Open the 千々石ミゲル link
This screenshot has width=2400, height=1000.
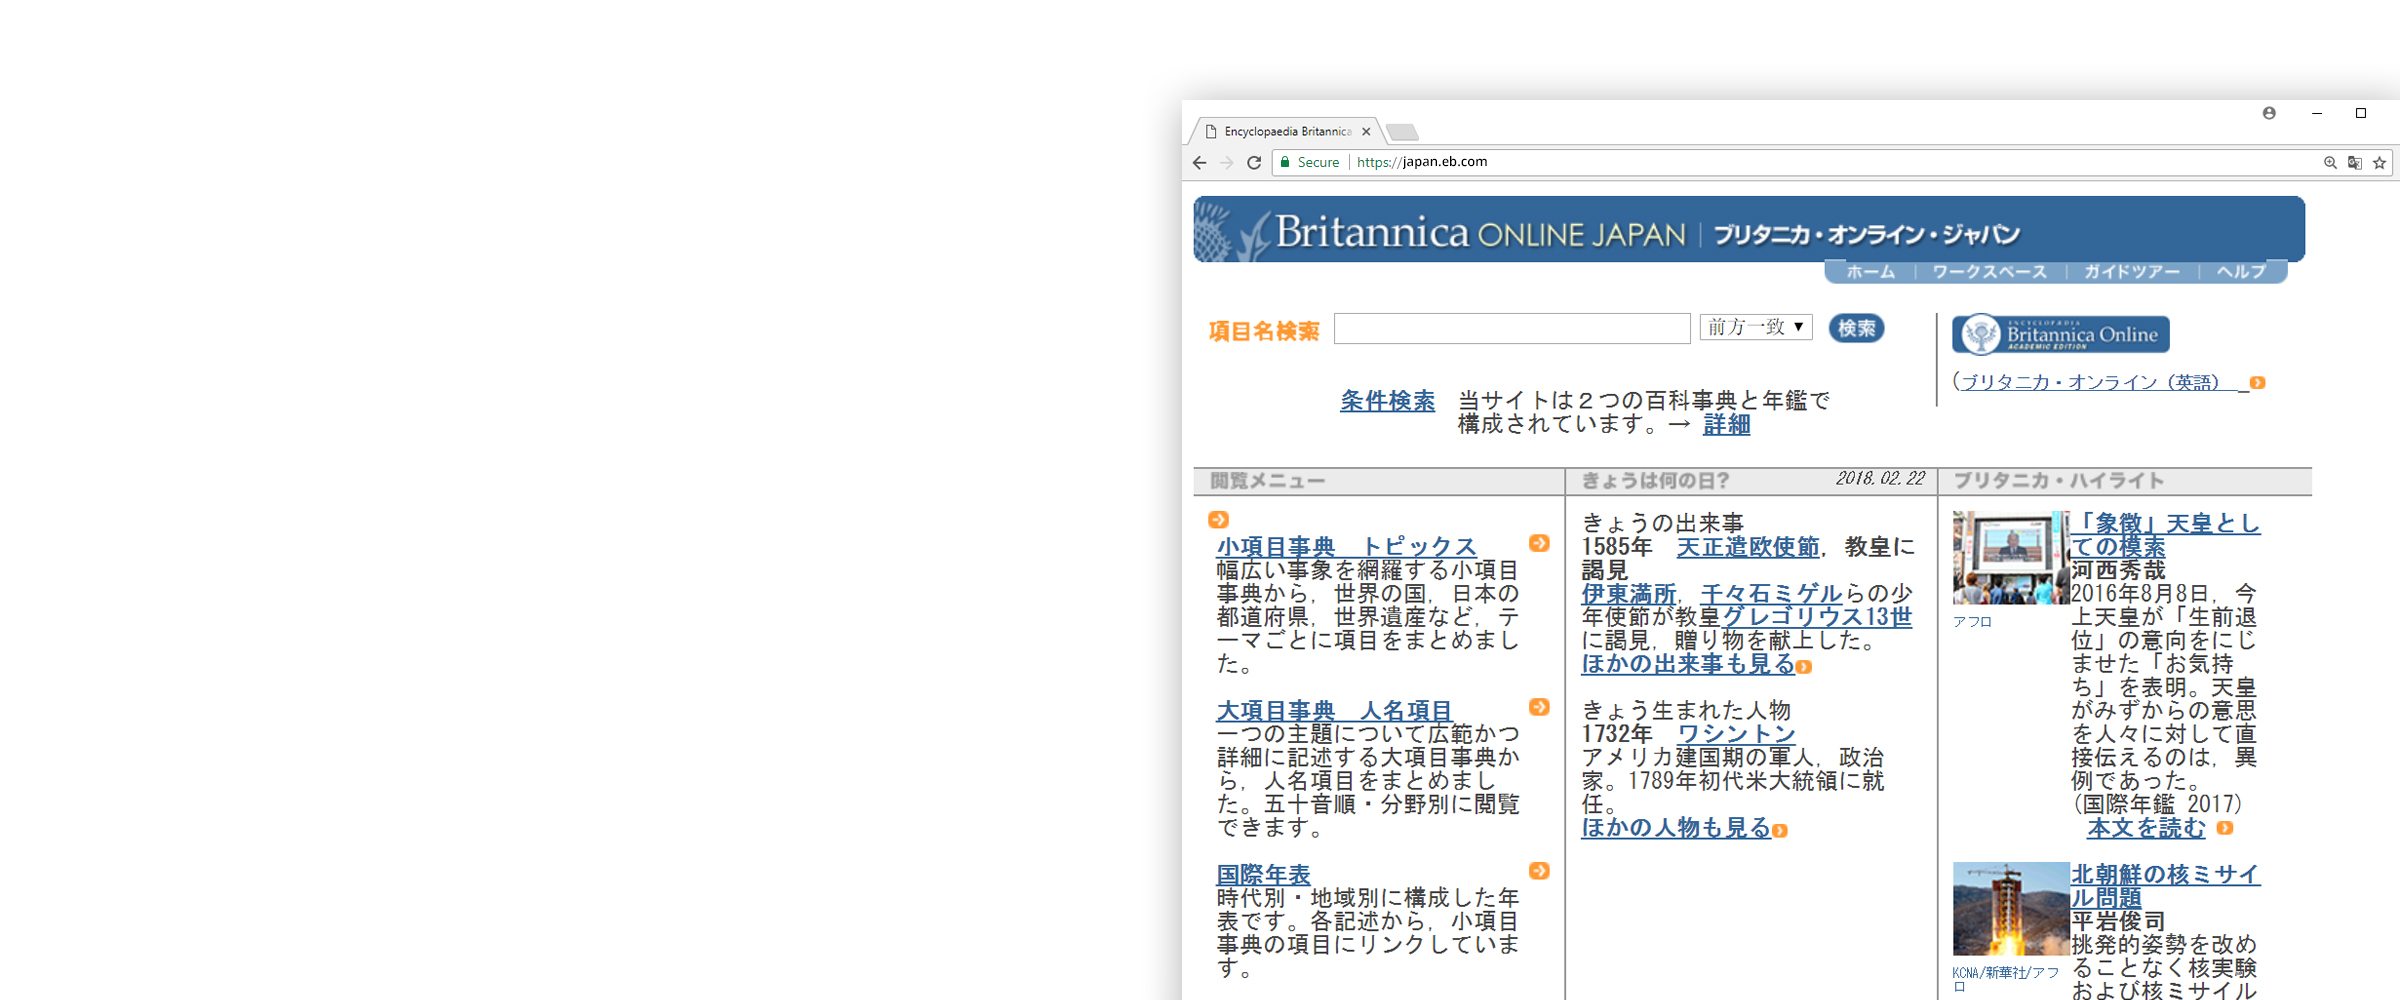click(x=1771, y=594)
